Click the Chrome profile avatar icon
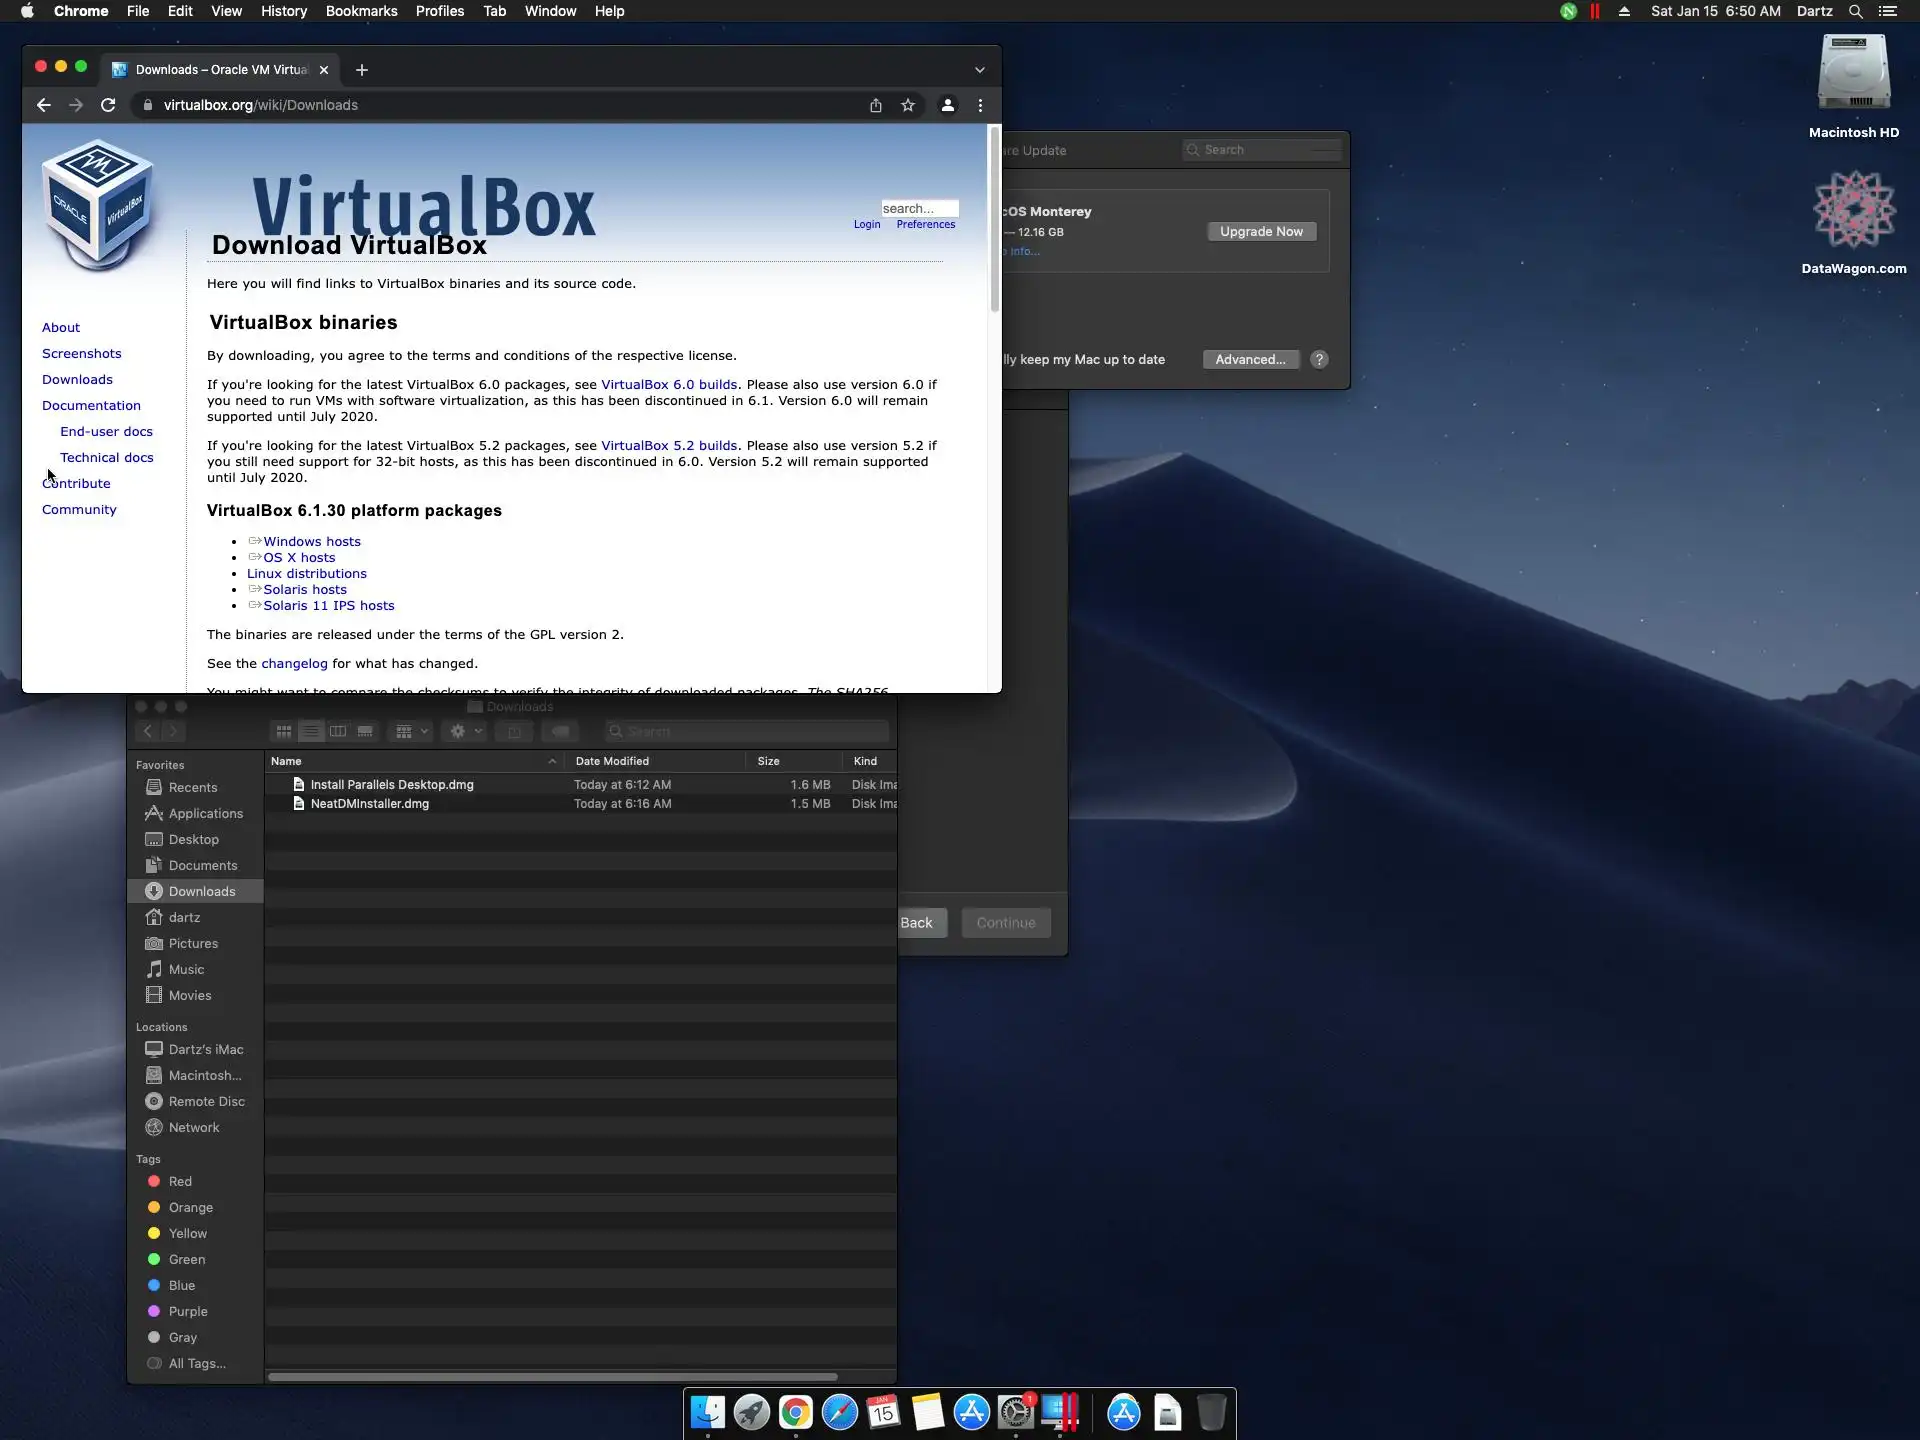Image resolution: width=1920 pixels, height=1440 pixels. pyautogui.click(x=947, y=105)
